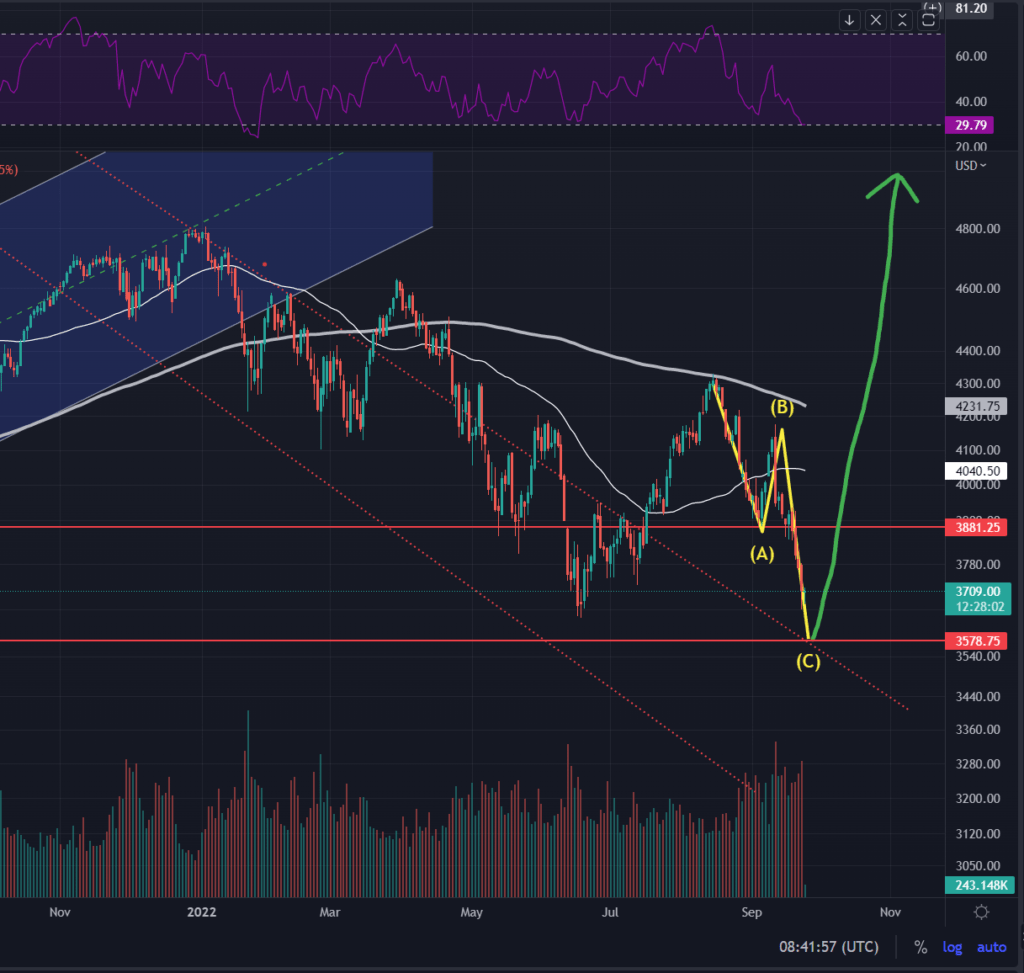This screenshot has width=1024, height=973.
Task: Open chart settings gear icon
Action: tap(981, 912)
